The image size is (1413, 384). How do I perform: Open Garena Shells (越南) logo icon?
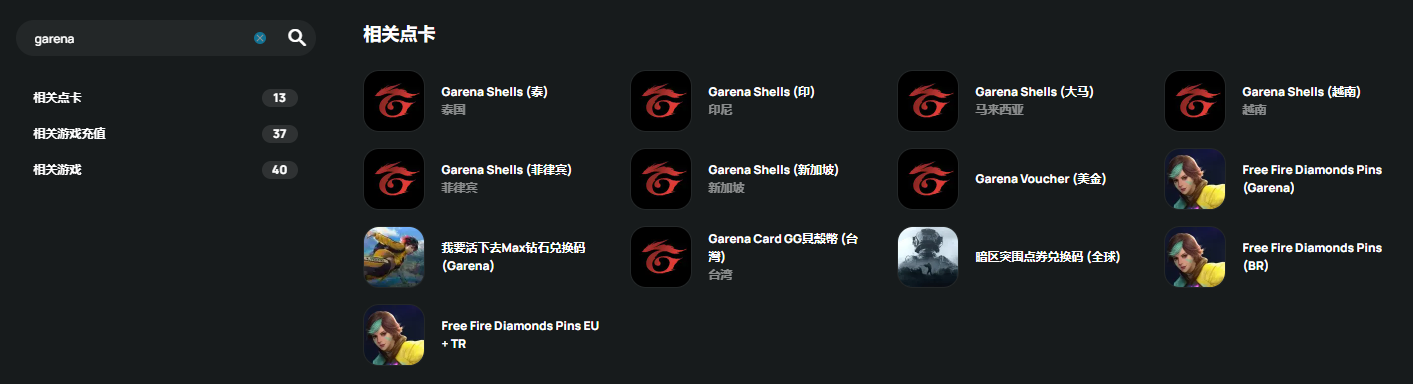1195,101
